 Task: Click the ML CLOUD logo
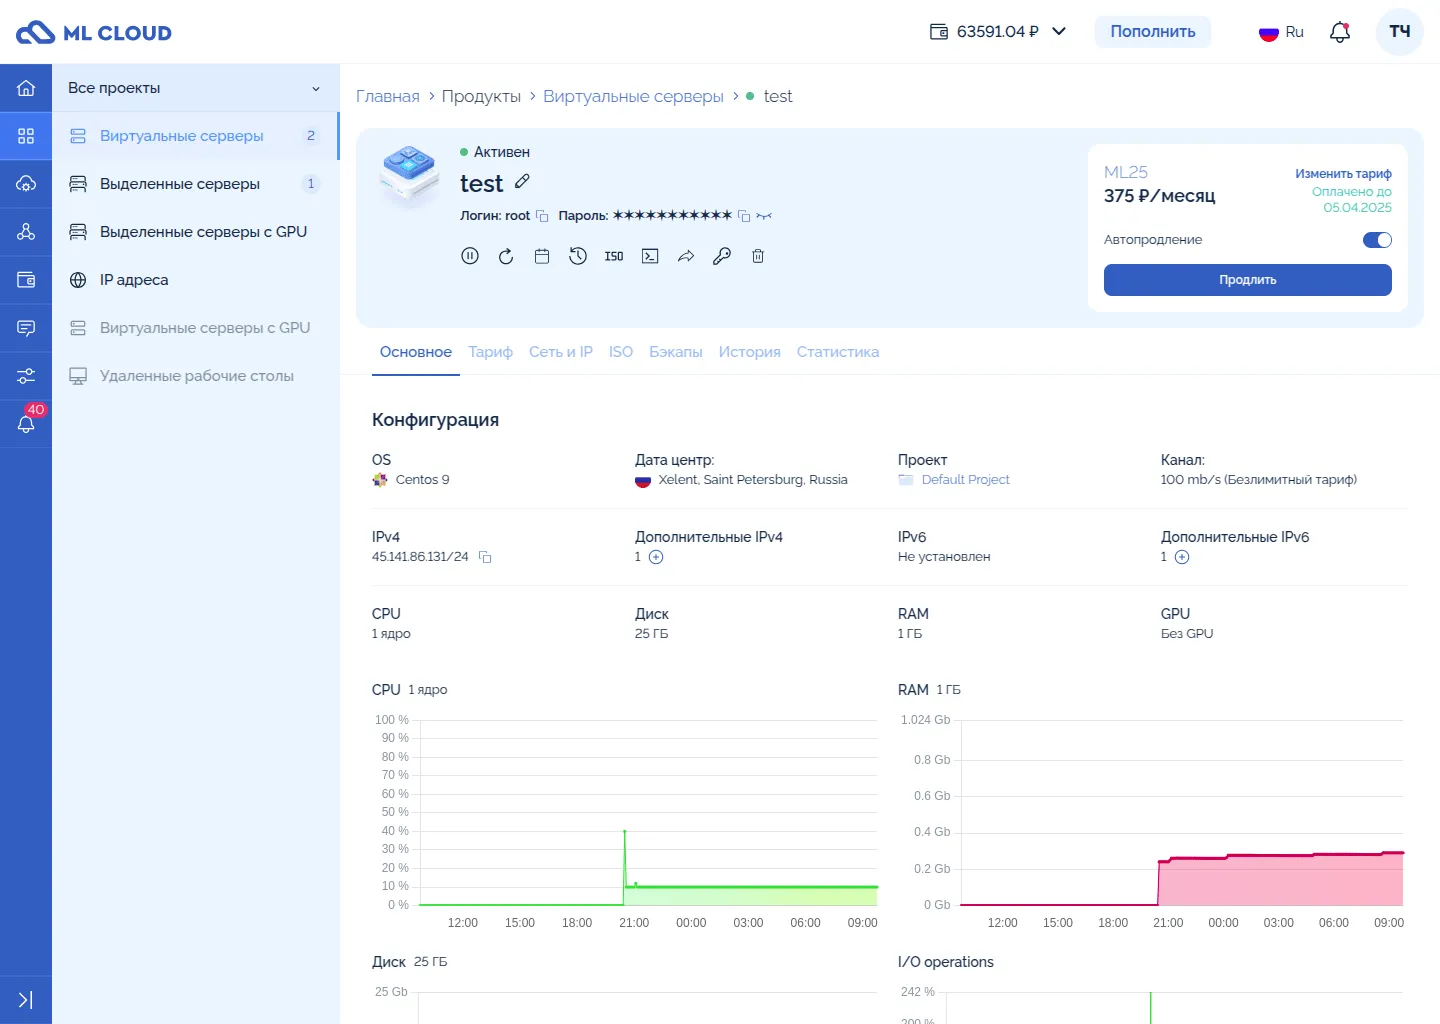[94, 32]
